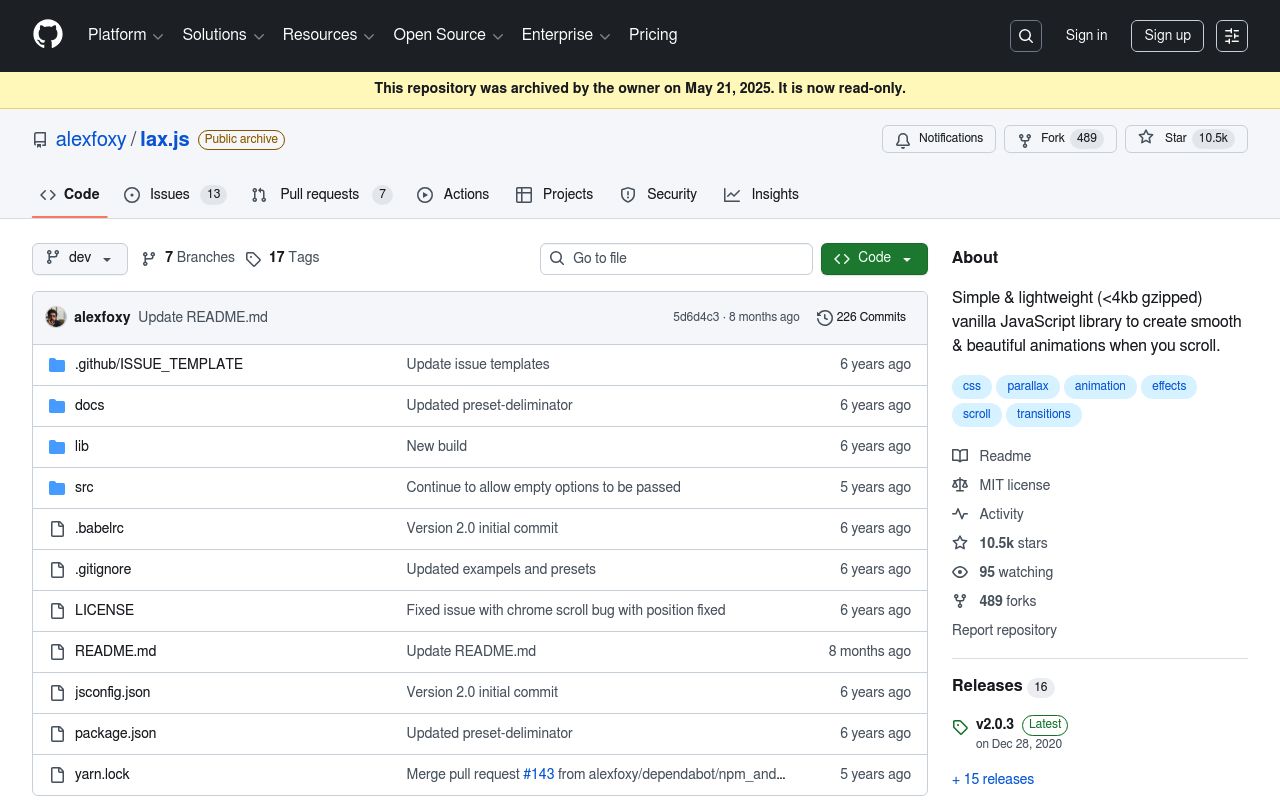Switch to the Pull requests tab
Screen dimensions: 1280x800
click(x=320, y=195)
